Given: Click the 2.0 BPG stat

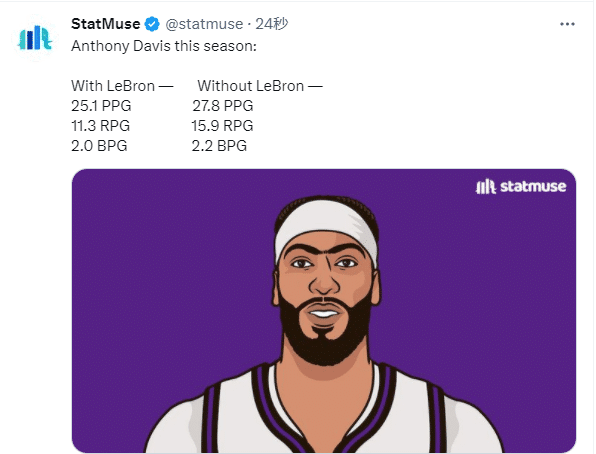Looking at the screenshot, I should [99, 146].
